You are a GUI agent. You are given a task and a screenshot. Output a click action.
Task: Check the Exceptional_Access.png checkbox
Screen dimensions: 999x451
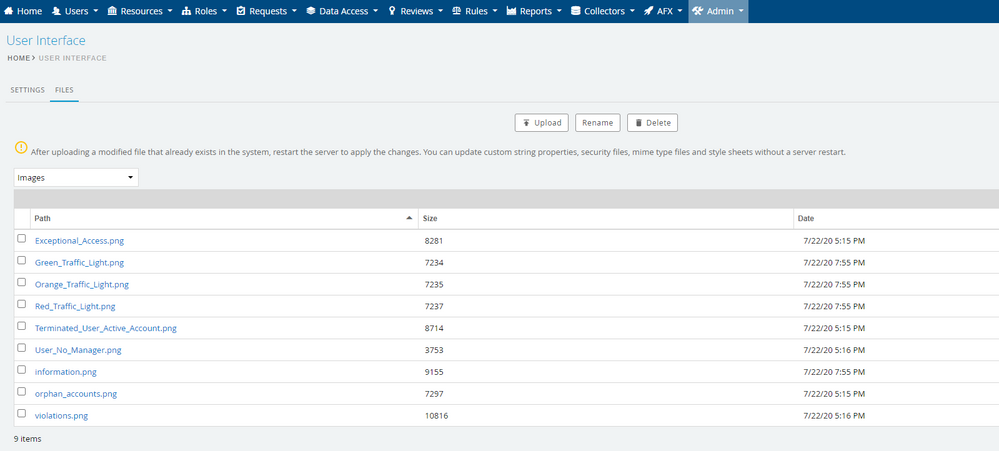22,239
